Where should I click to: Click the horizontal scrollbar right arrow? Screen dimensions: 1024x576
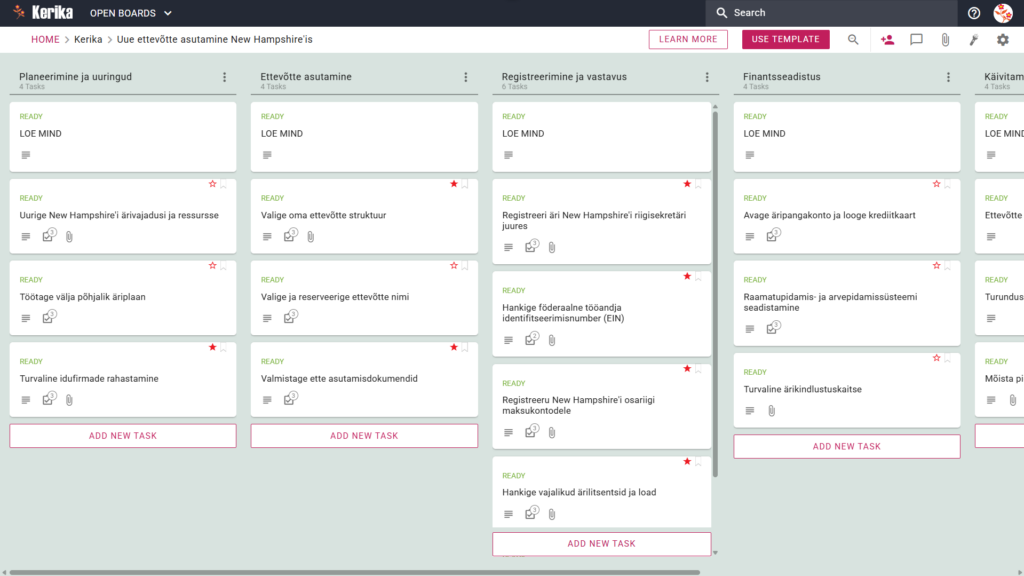coord(1019,572)
